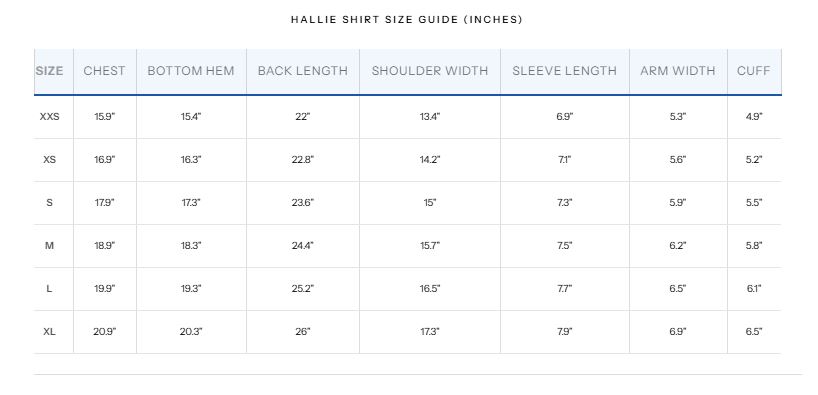
Task: Select the CUFF column header
Action: [x=753, y=71]
